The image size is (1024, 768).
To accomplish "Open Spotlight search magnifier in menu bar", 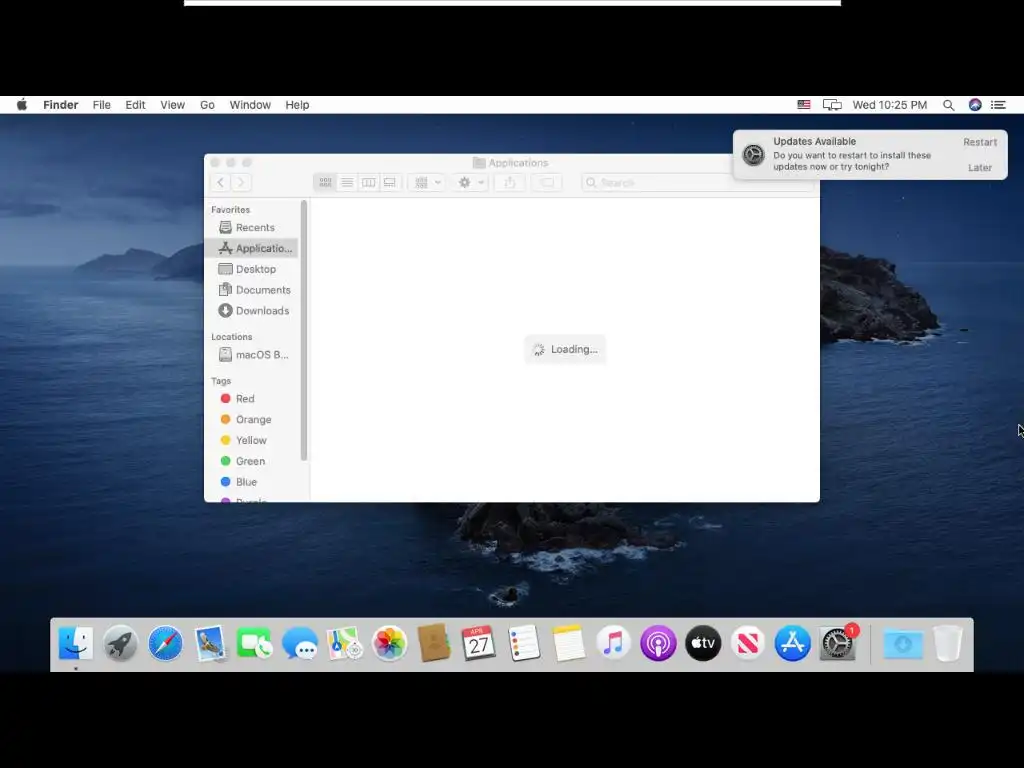I will pos(948,105).
